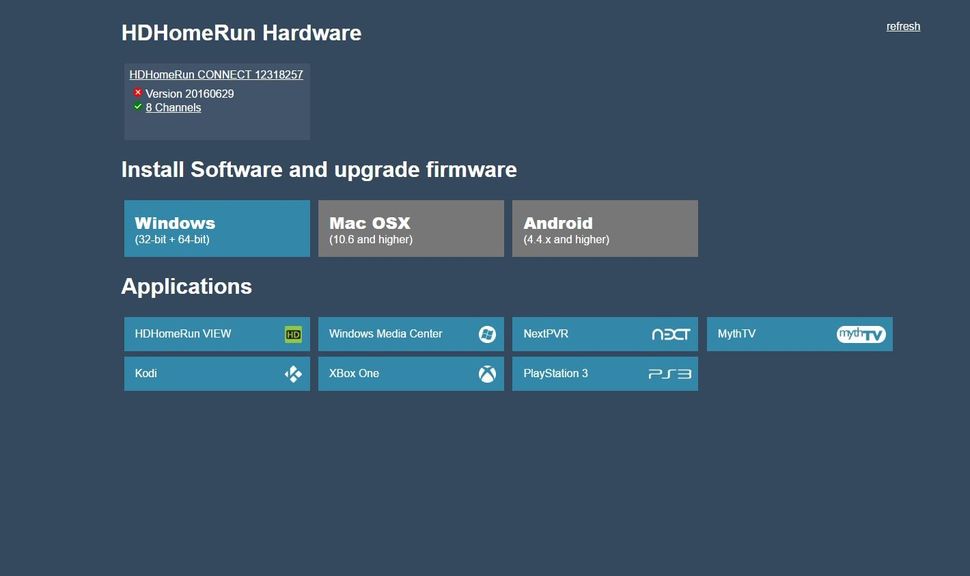This screenshot has height=576, width=970.
Task: Click the MythTV logo icon
Action: click(861, 335)
